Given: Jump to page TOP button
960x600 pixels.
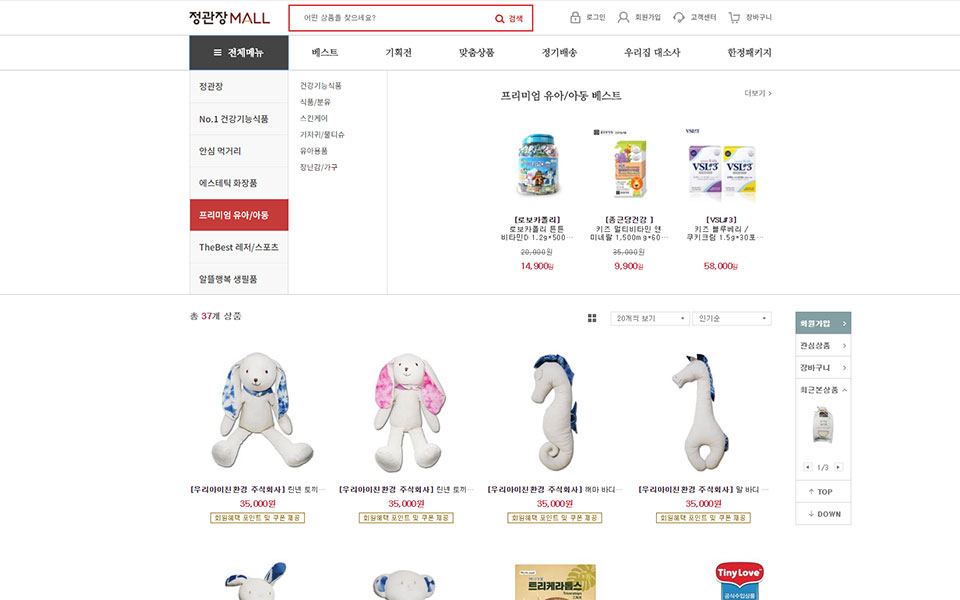Looking at the screenshot, I should pos(823,492).
